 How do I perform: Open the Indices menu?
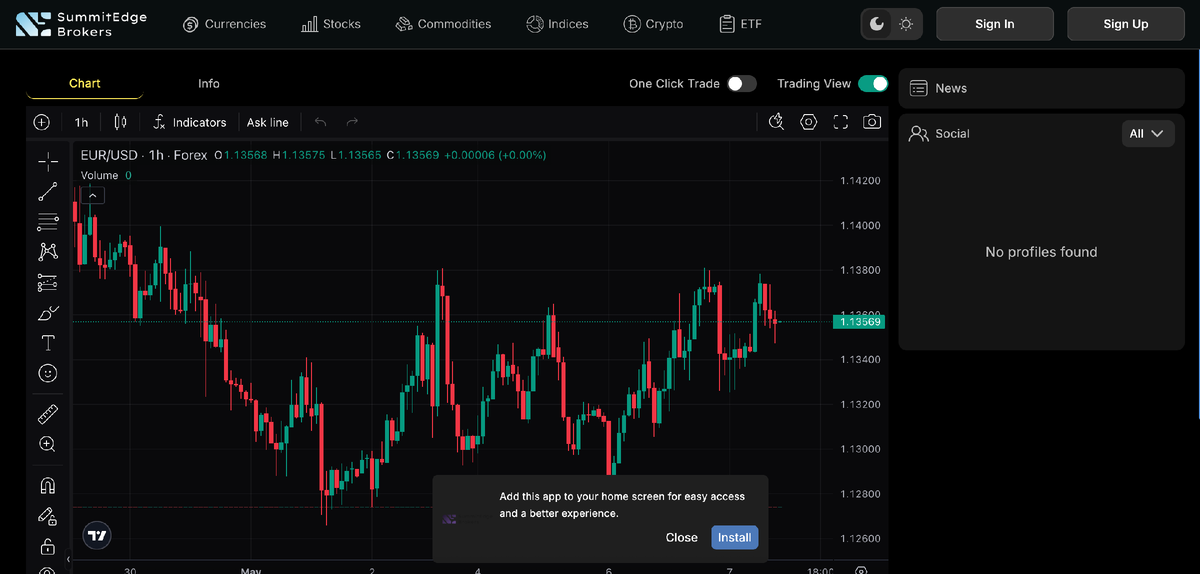(x=558, y=24)
